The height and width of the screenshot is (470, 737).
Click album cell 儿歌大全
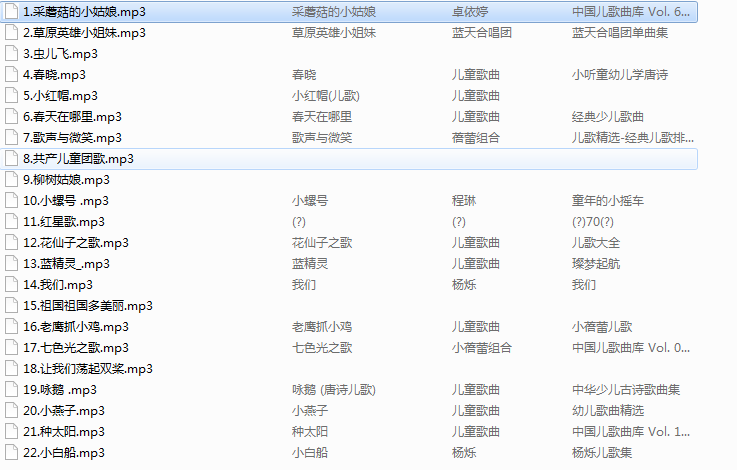[x=596, y=243]
